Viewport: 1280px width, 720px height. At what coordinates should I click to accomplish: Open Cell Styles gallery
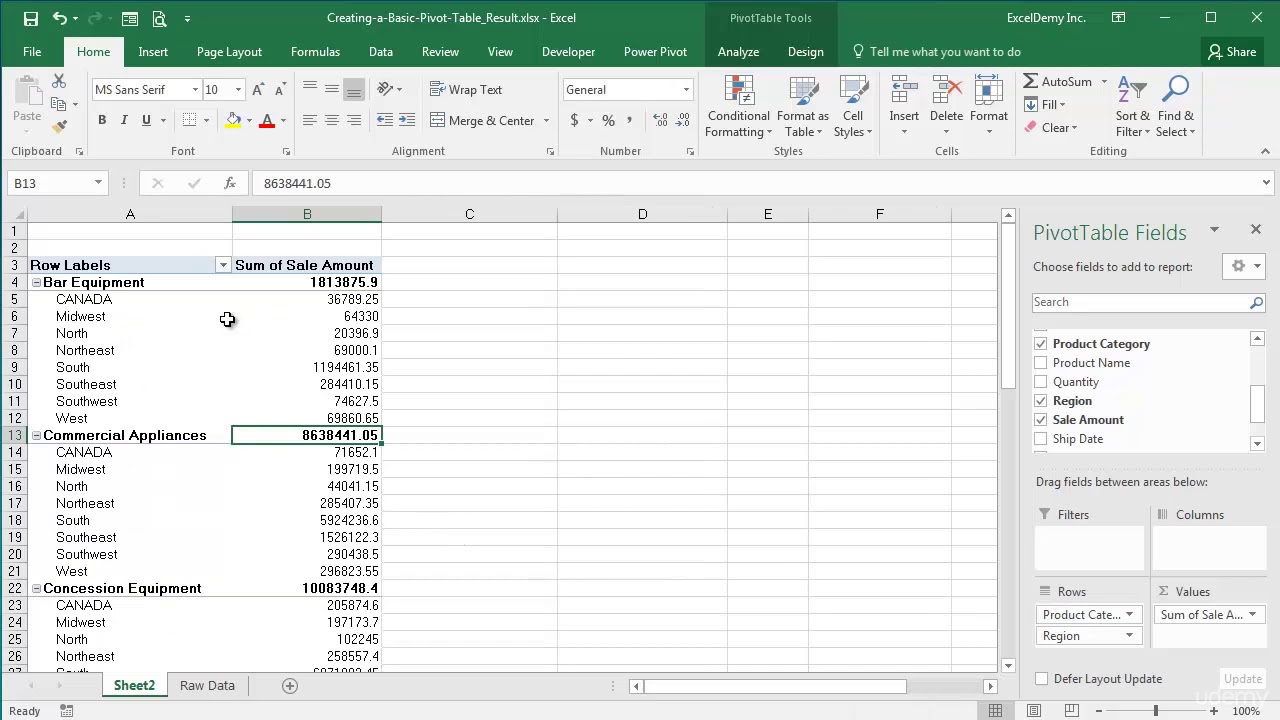tap(853, 107)
